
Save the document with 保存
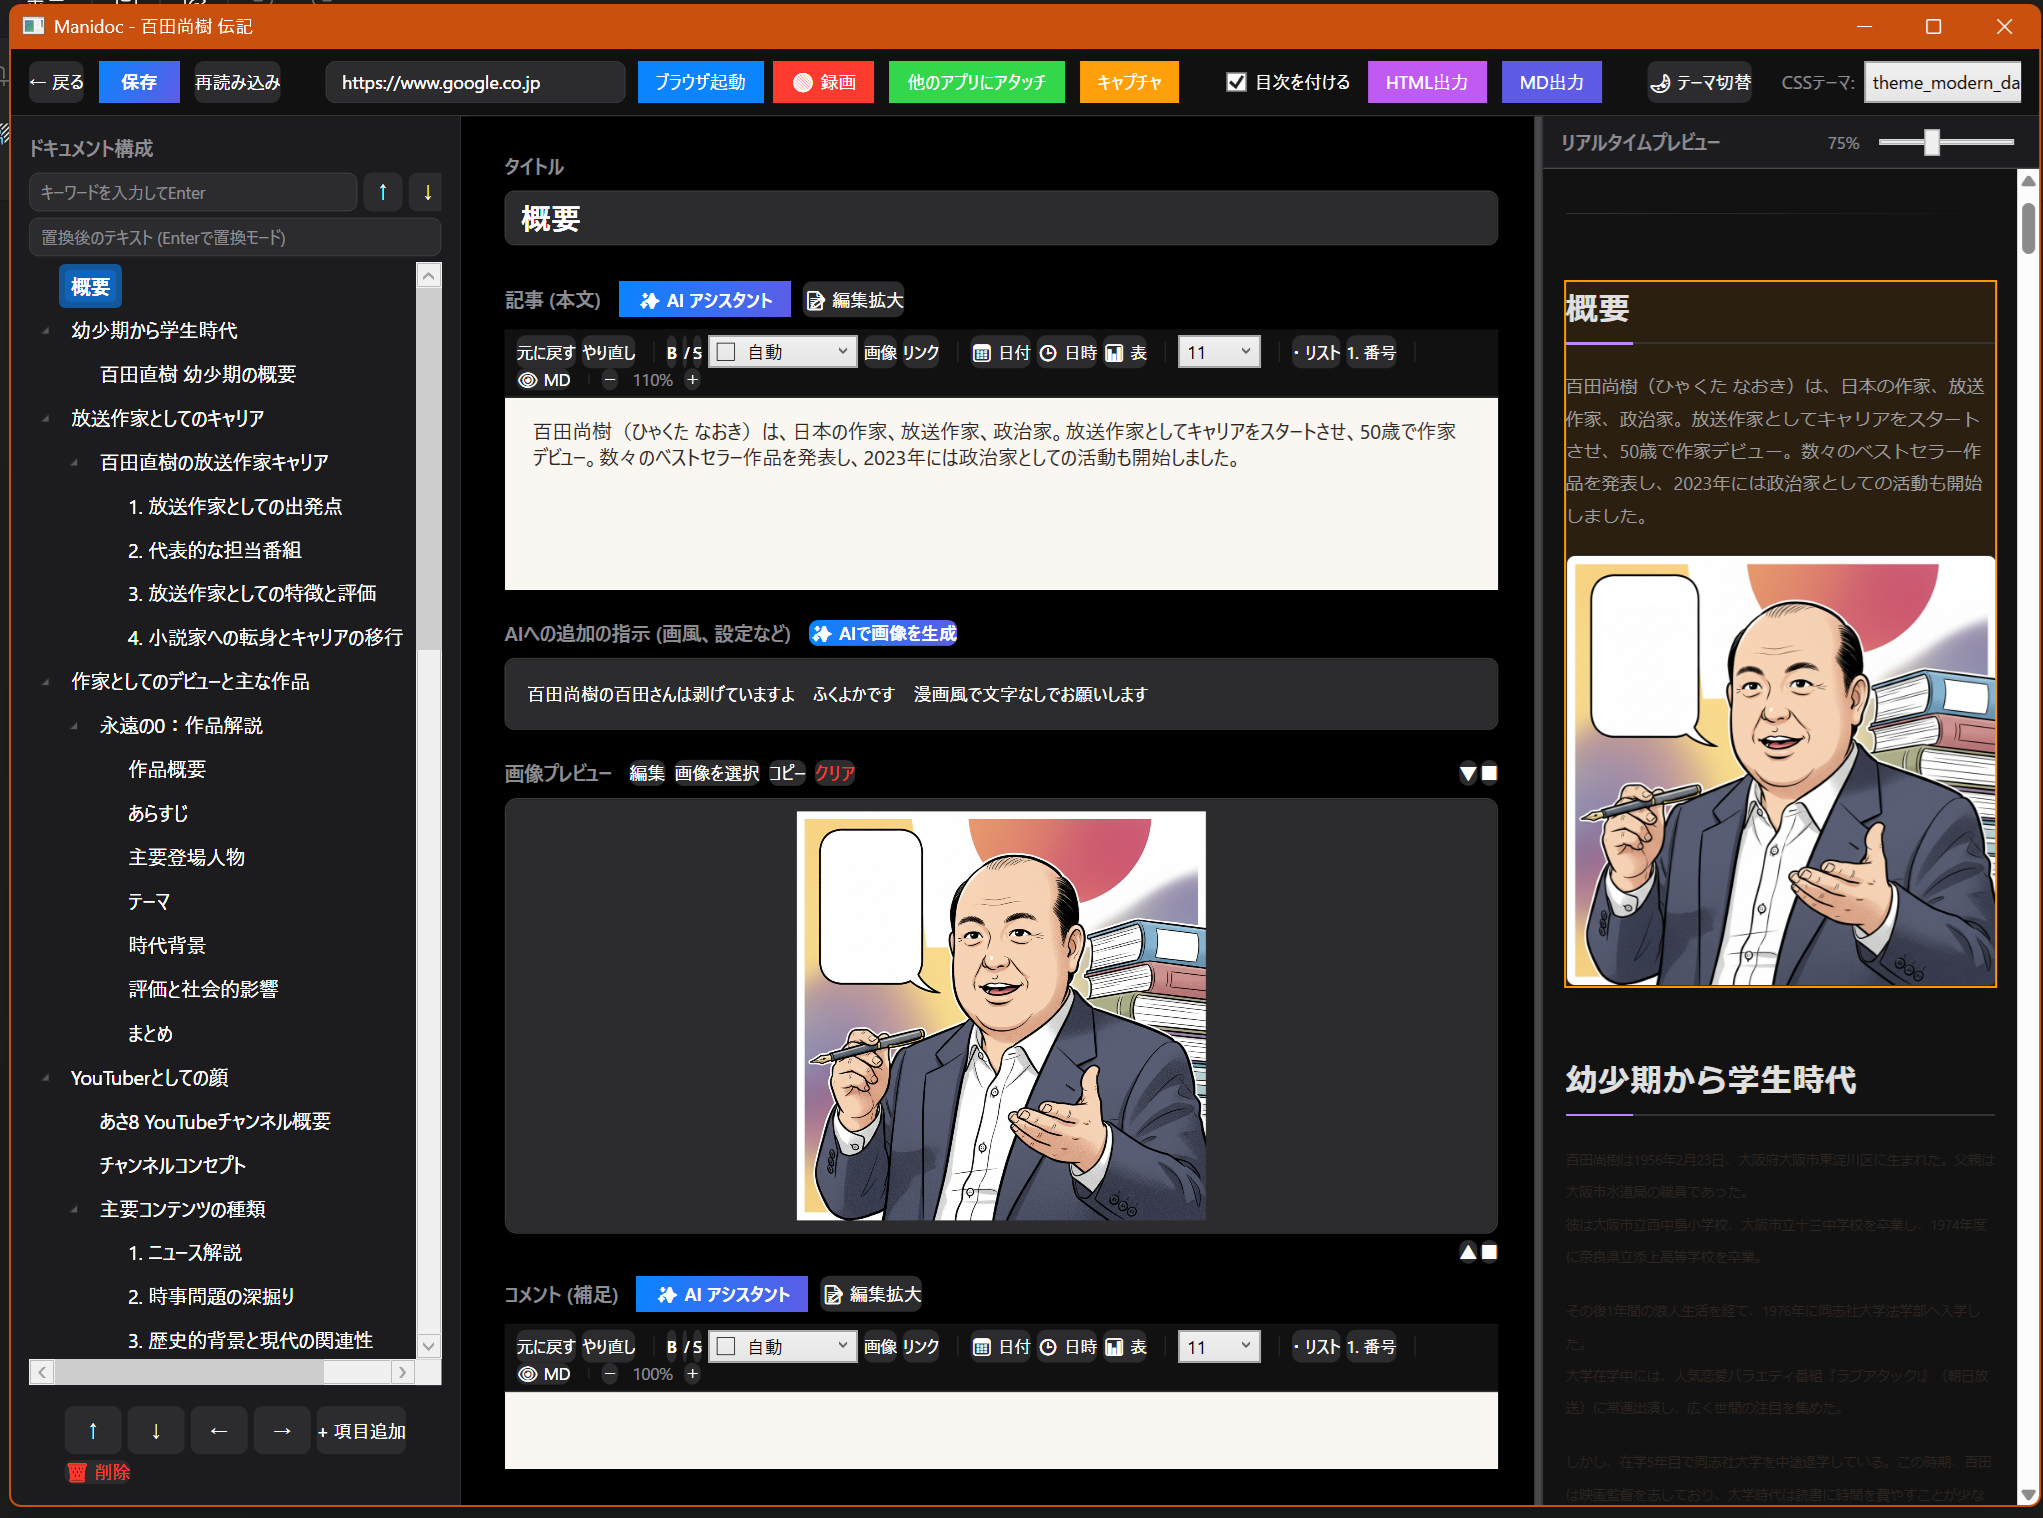[x=139, y=82]
